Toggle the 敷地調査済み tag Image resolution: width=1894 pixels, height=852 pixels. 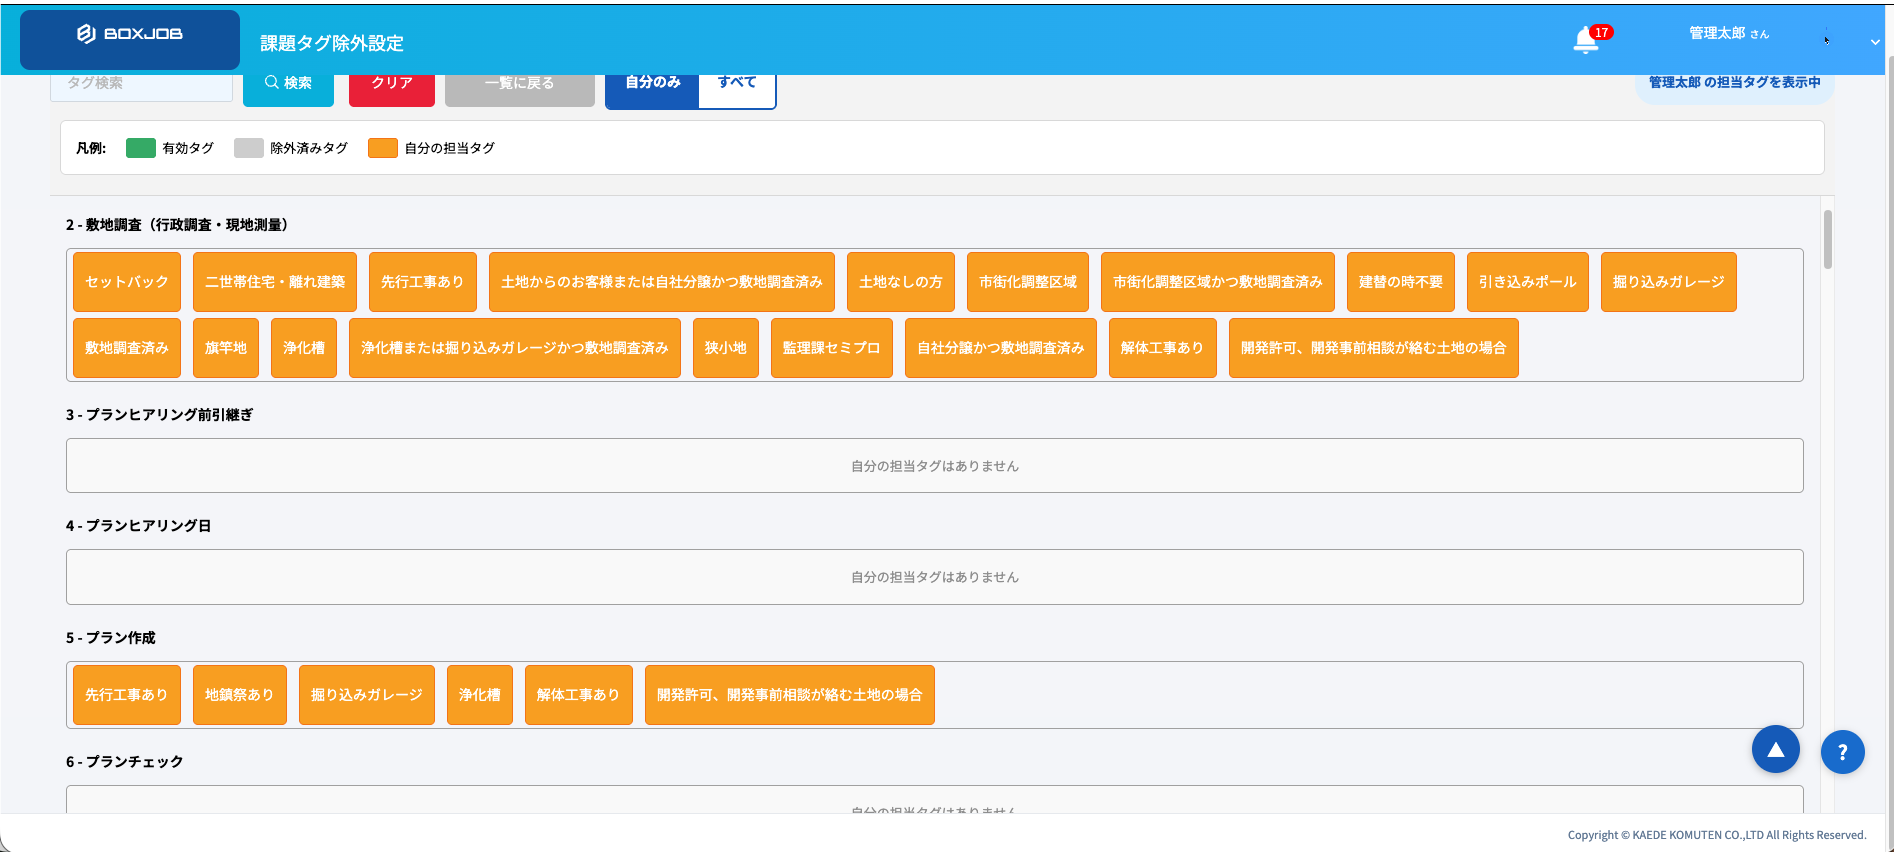pos(127,348)
